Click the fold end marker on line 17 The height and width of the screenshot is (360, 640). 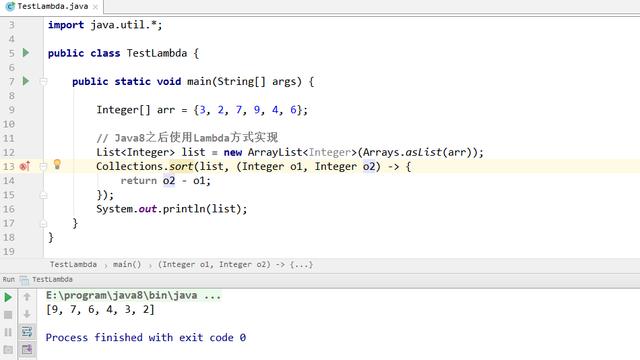coord(43,223)
